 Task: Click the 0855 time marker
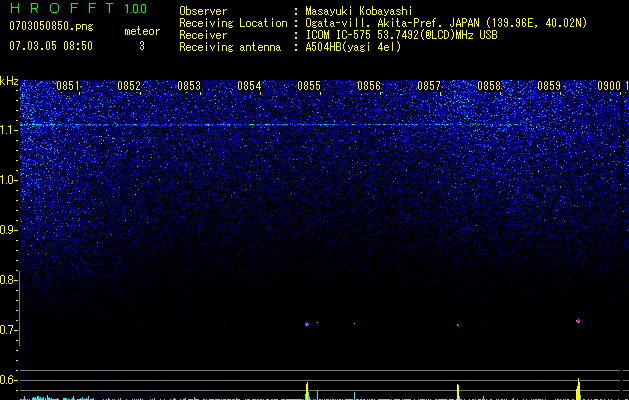coord(309,86)
